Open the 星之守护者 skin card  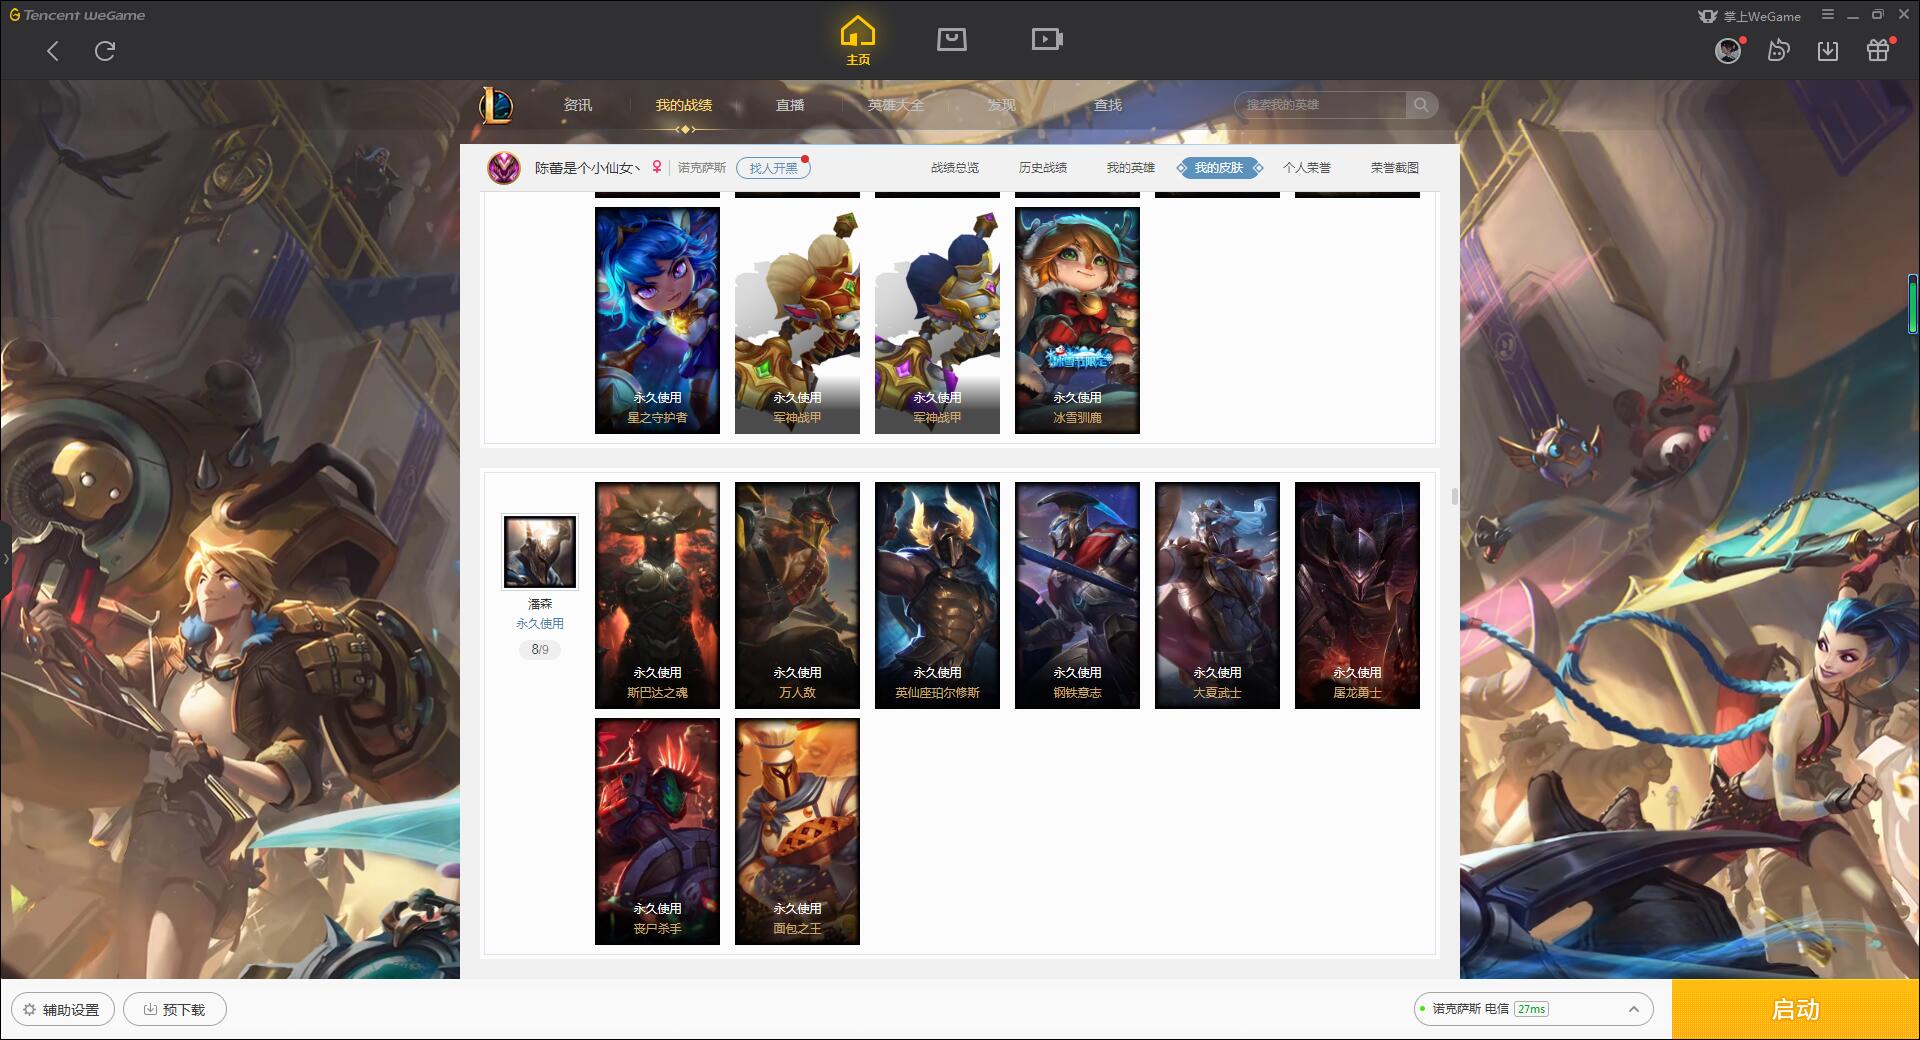point(657,320)
